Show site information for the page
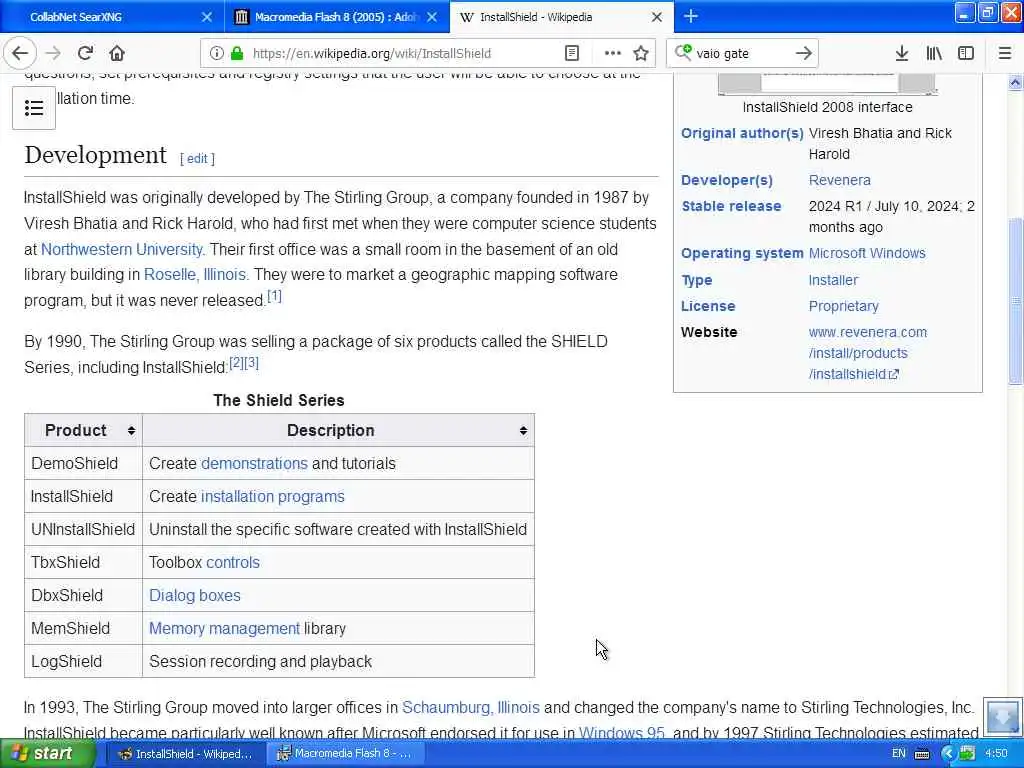This screenshot has height=768, width=1024. click(217, 54)
